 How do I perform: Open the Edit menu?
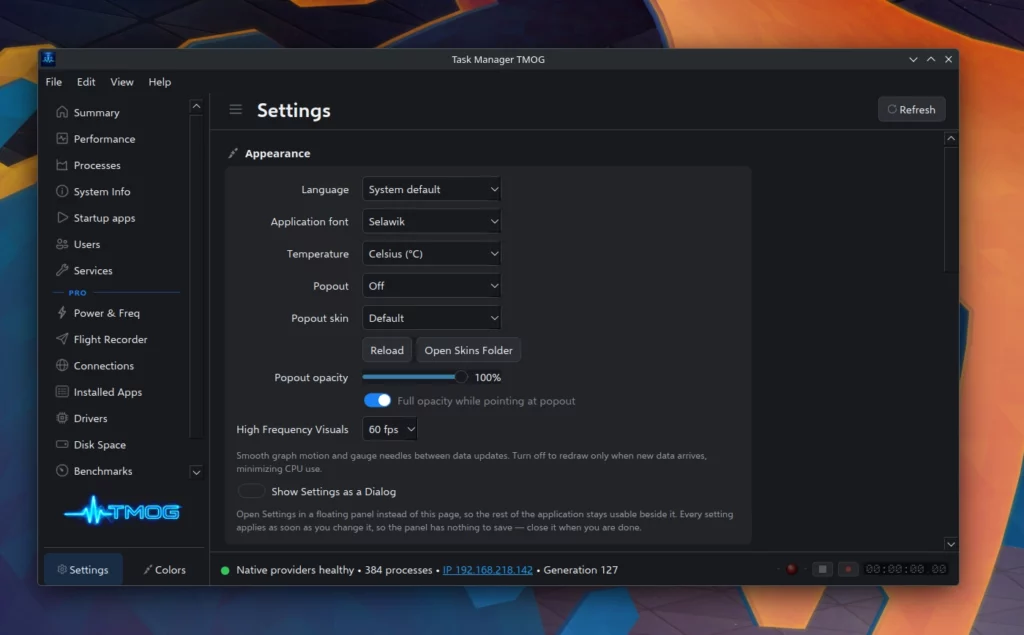[86, 82]
